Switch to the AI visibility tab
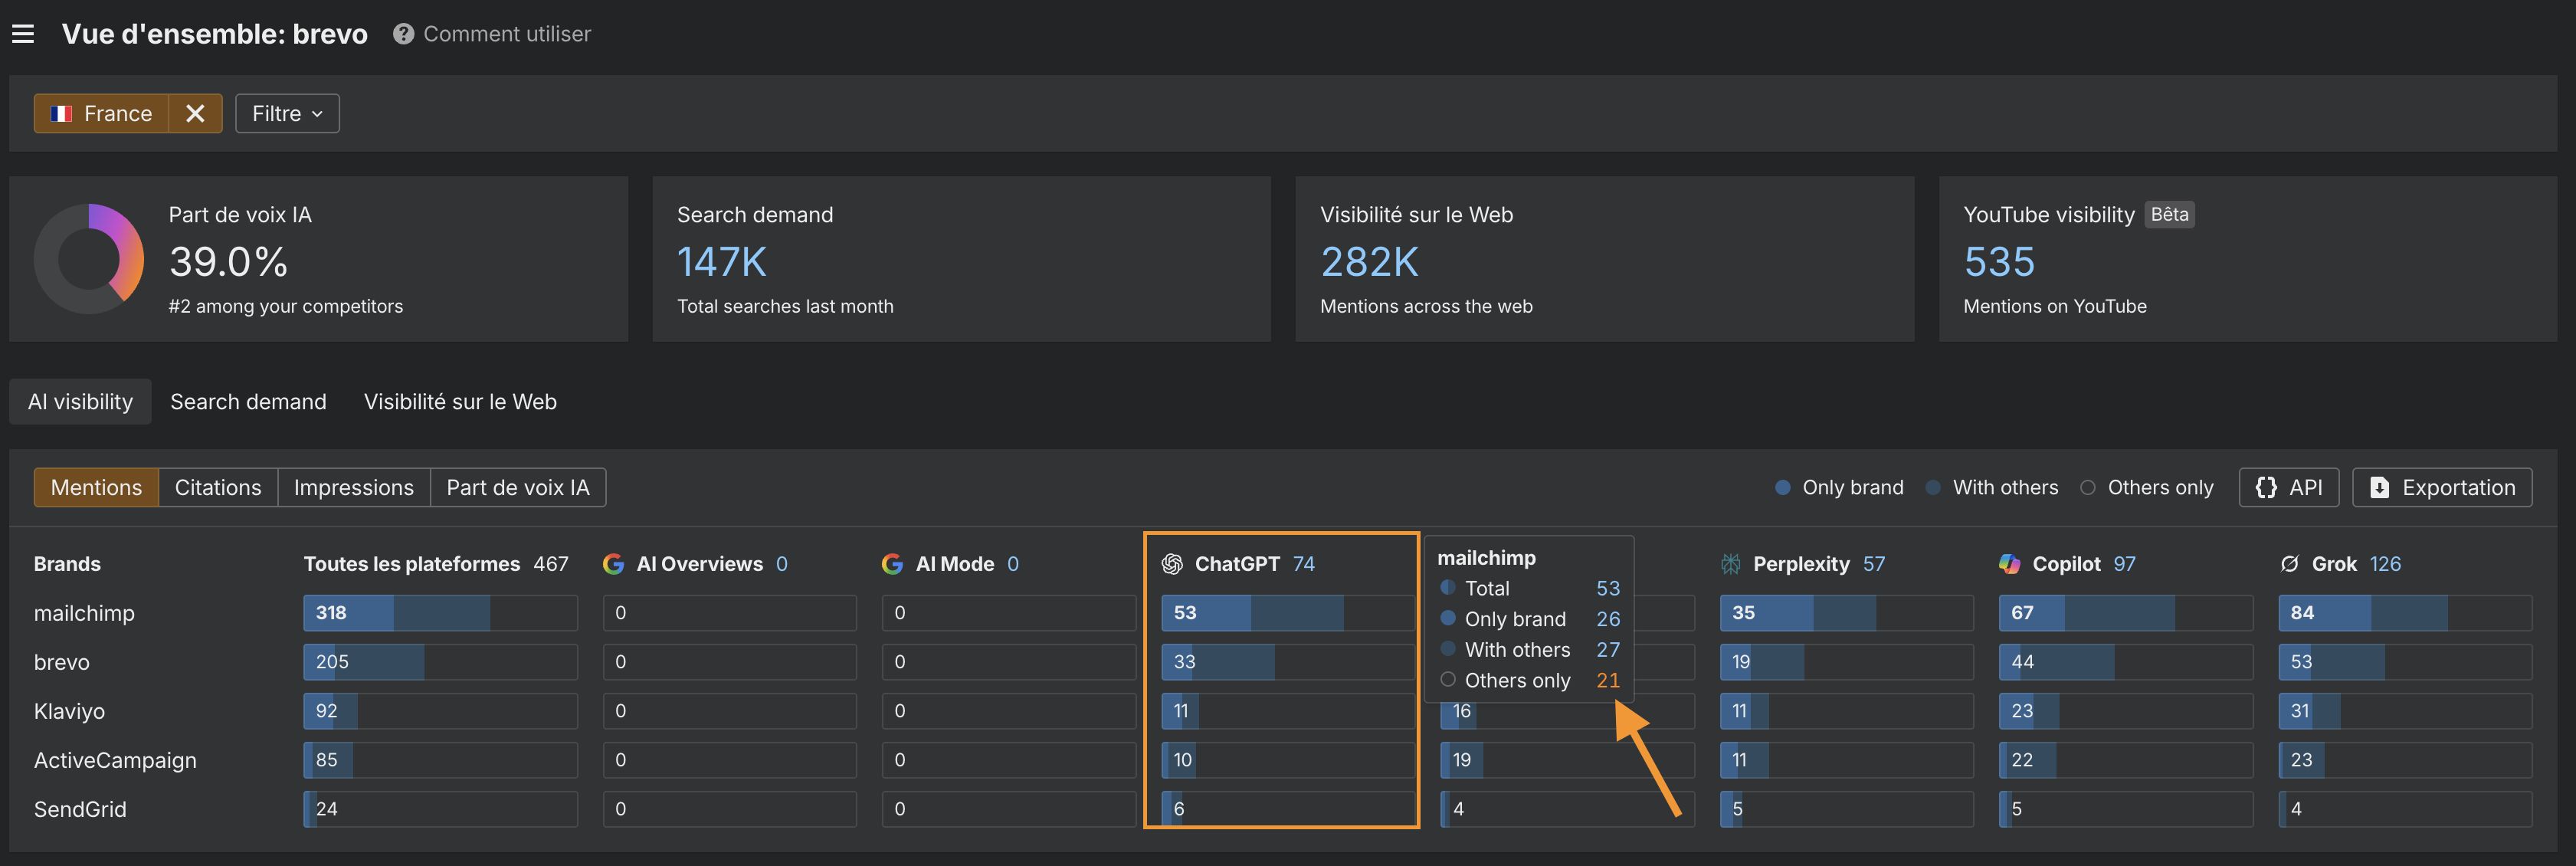 (x=80, y=401)
